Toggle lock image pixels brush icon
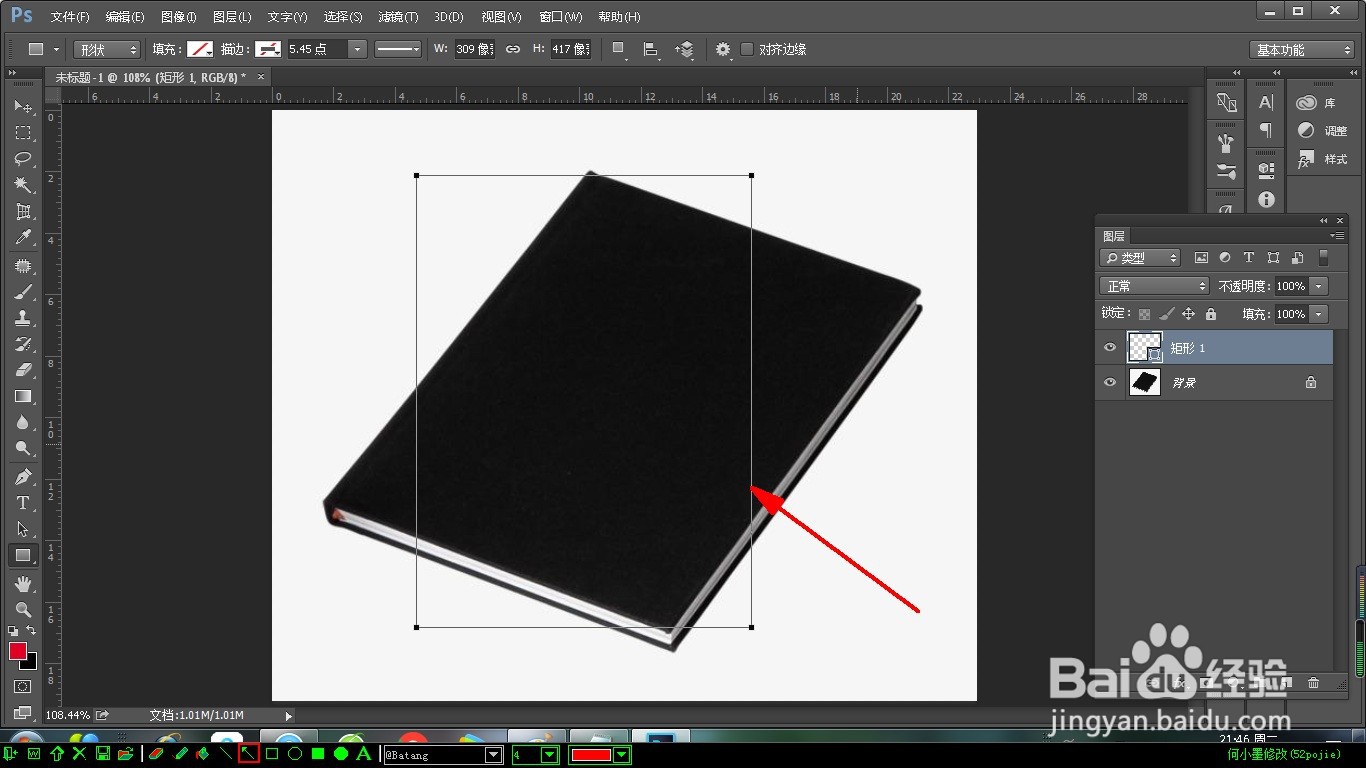1366x768 pixels. [1167, 314]
